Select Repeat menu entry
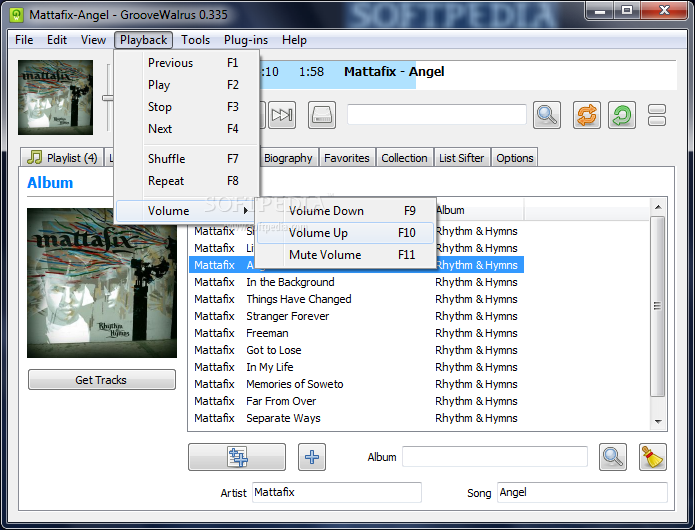 187,181
